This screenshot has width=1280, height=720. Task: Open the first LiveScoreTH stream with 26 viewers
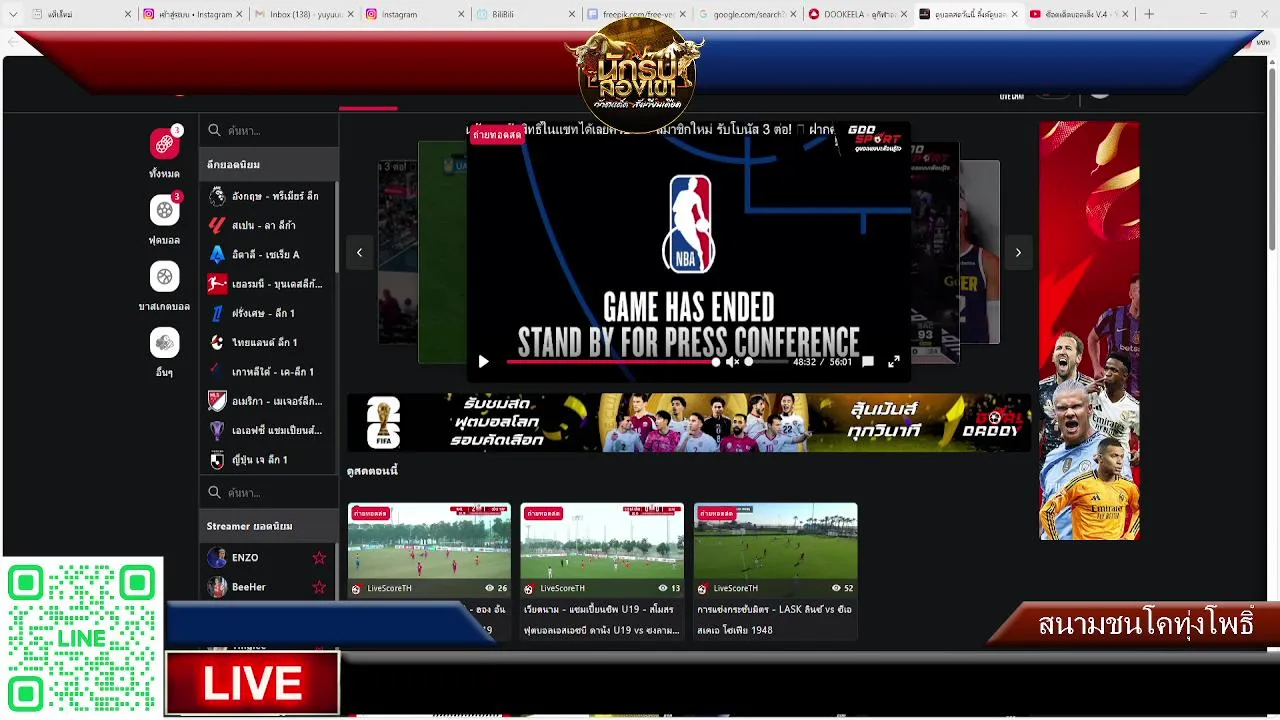[429, 541]
